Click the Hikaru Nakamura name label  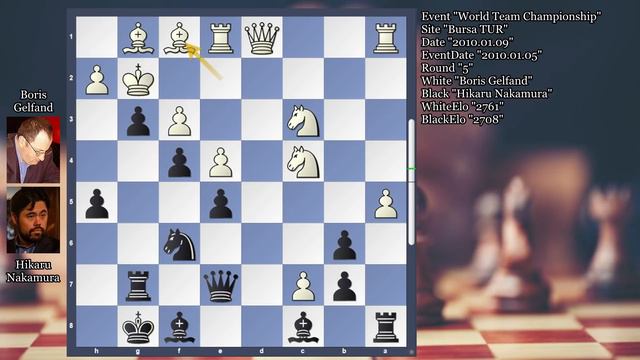(33, 271)
